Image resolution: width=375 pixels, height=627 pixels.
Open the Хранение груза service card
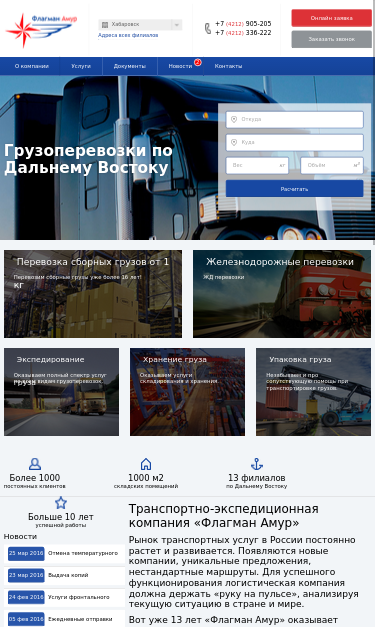pos(188,392)
